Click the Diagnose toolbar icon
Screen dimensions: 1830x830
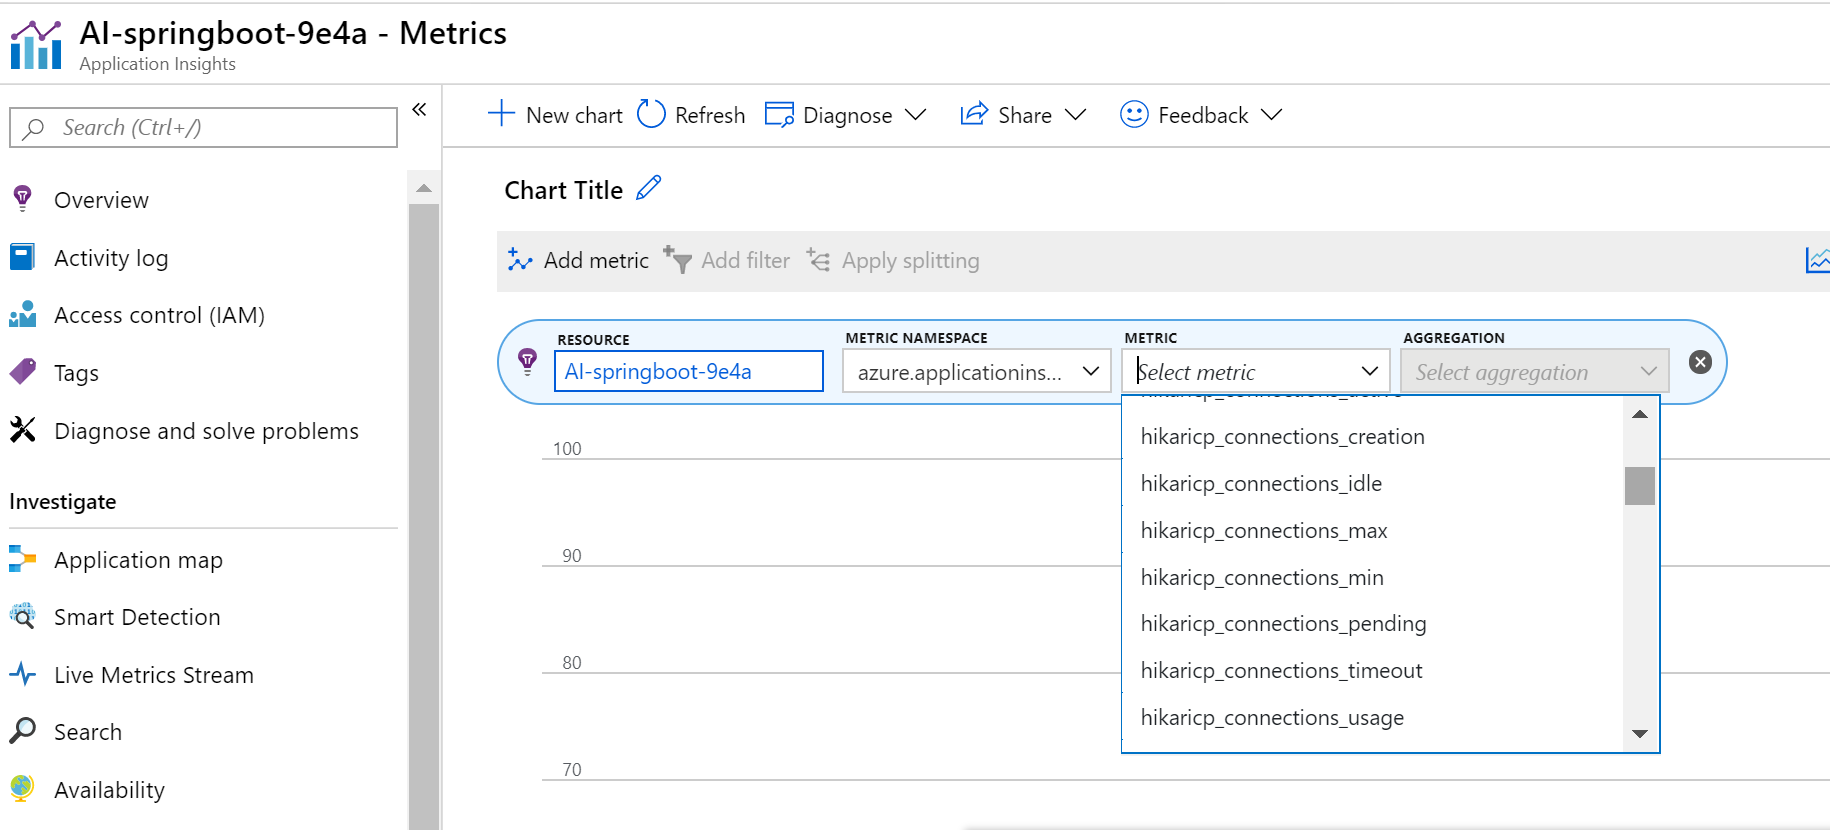click(x=779, y=114)
